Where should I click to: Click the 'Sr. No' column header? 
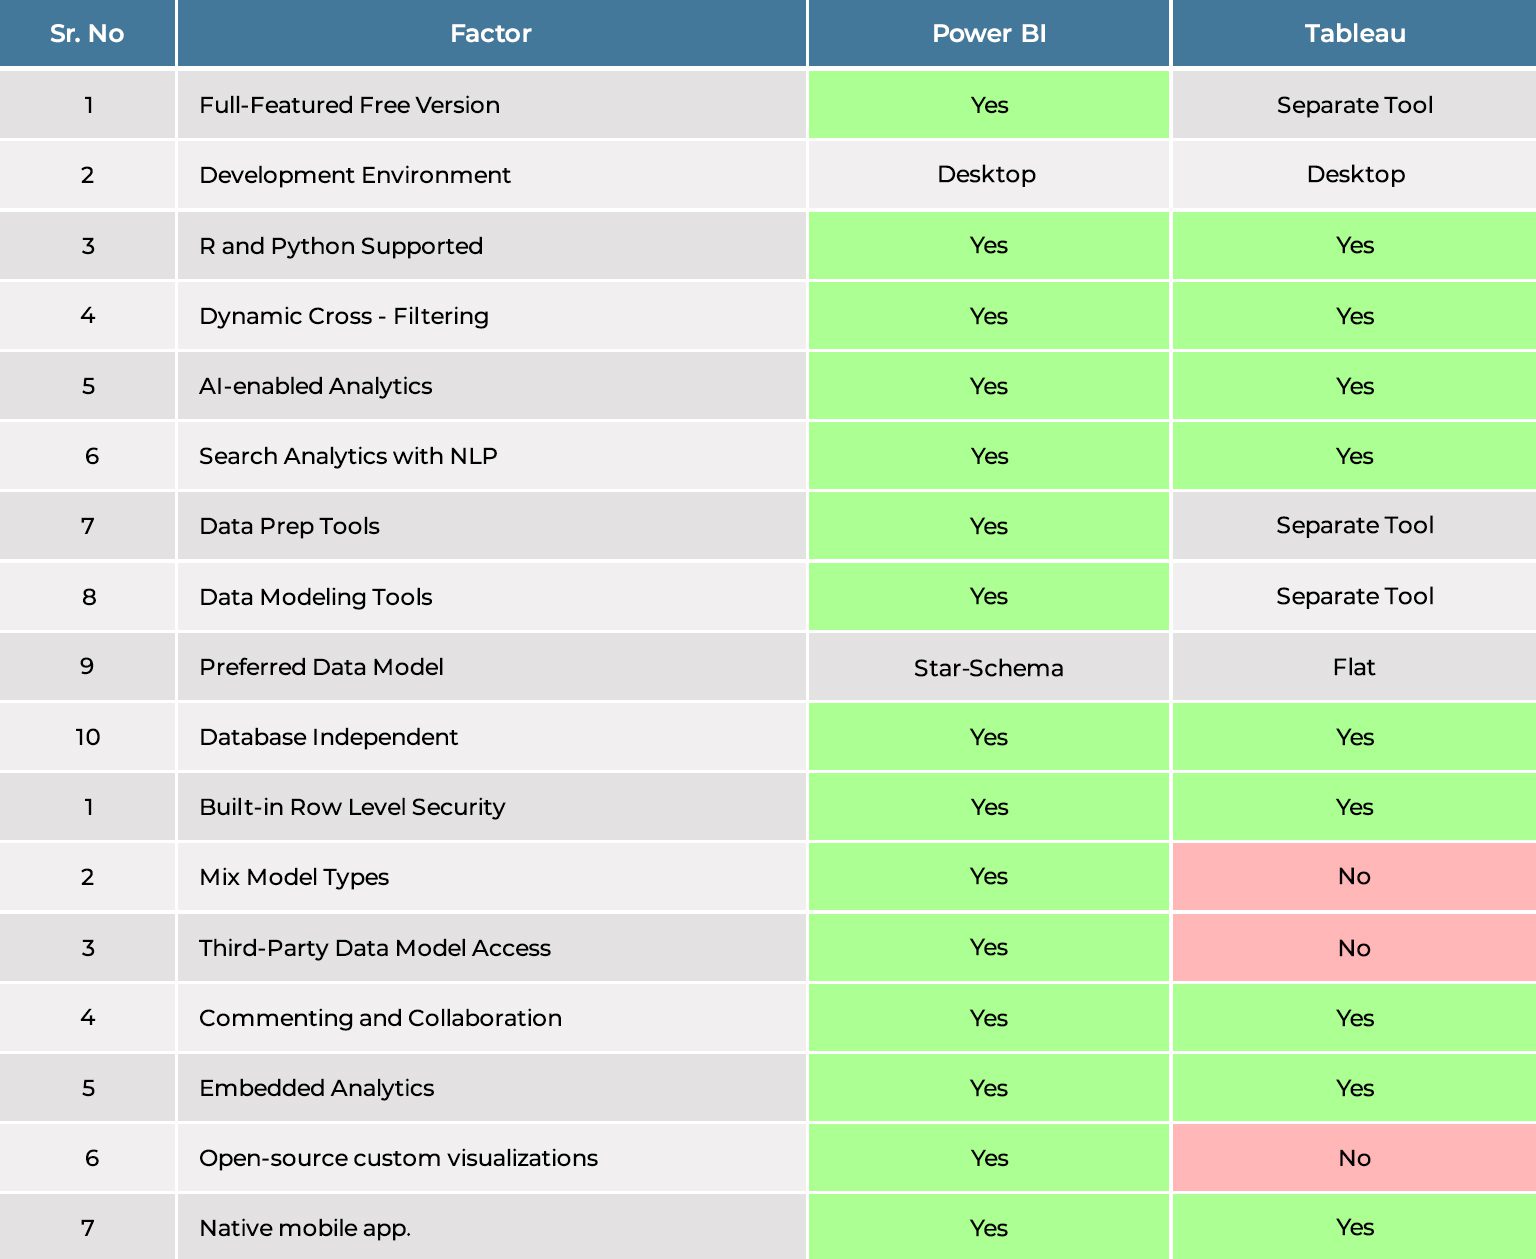[87, 33]
